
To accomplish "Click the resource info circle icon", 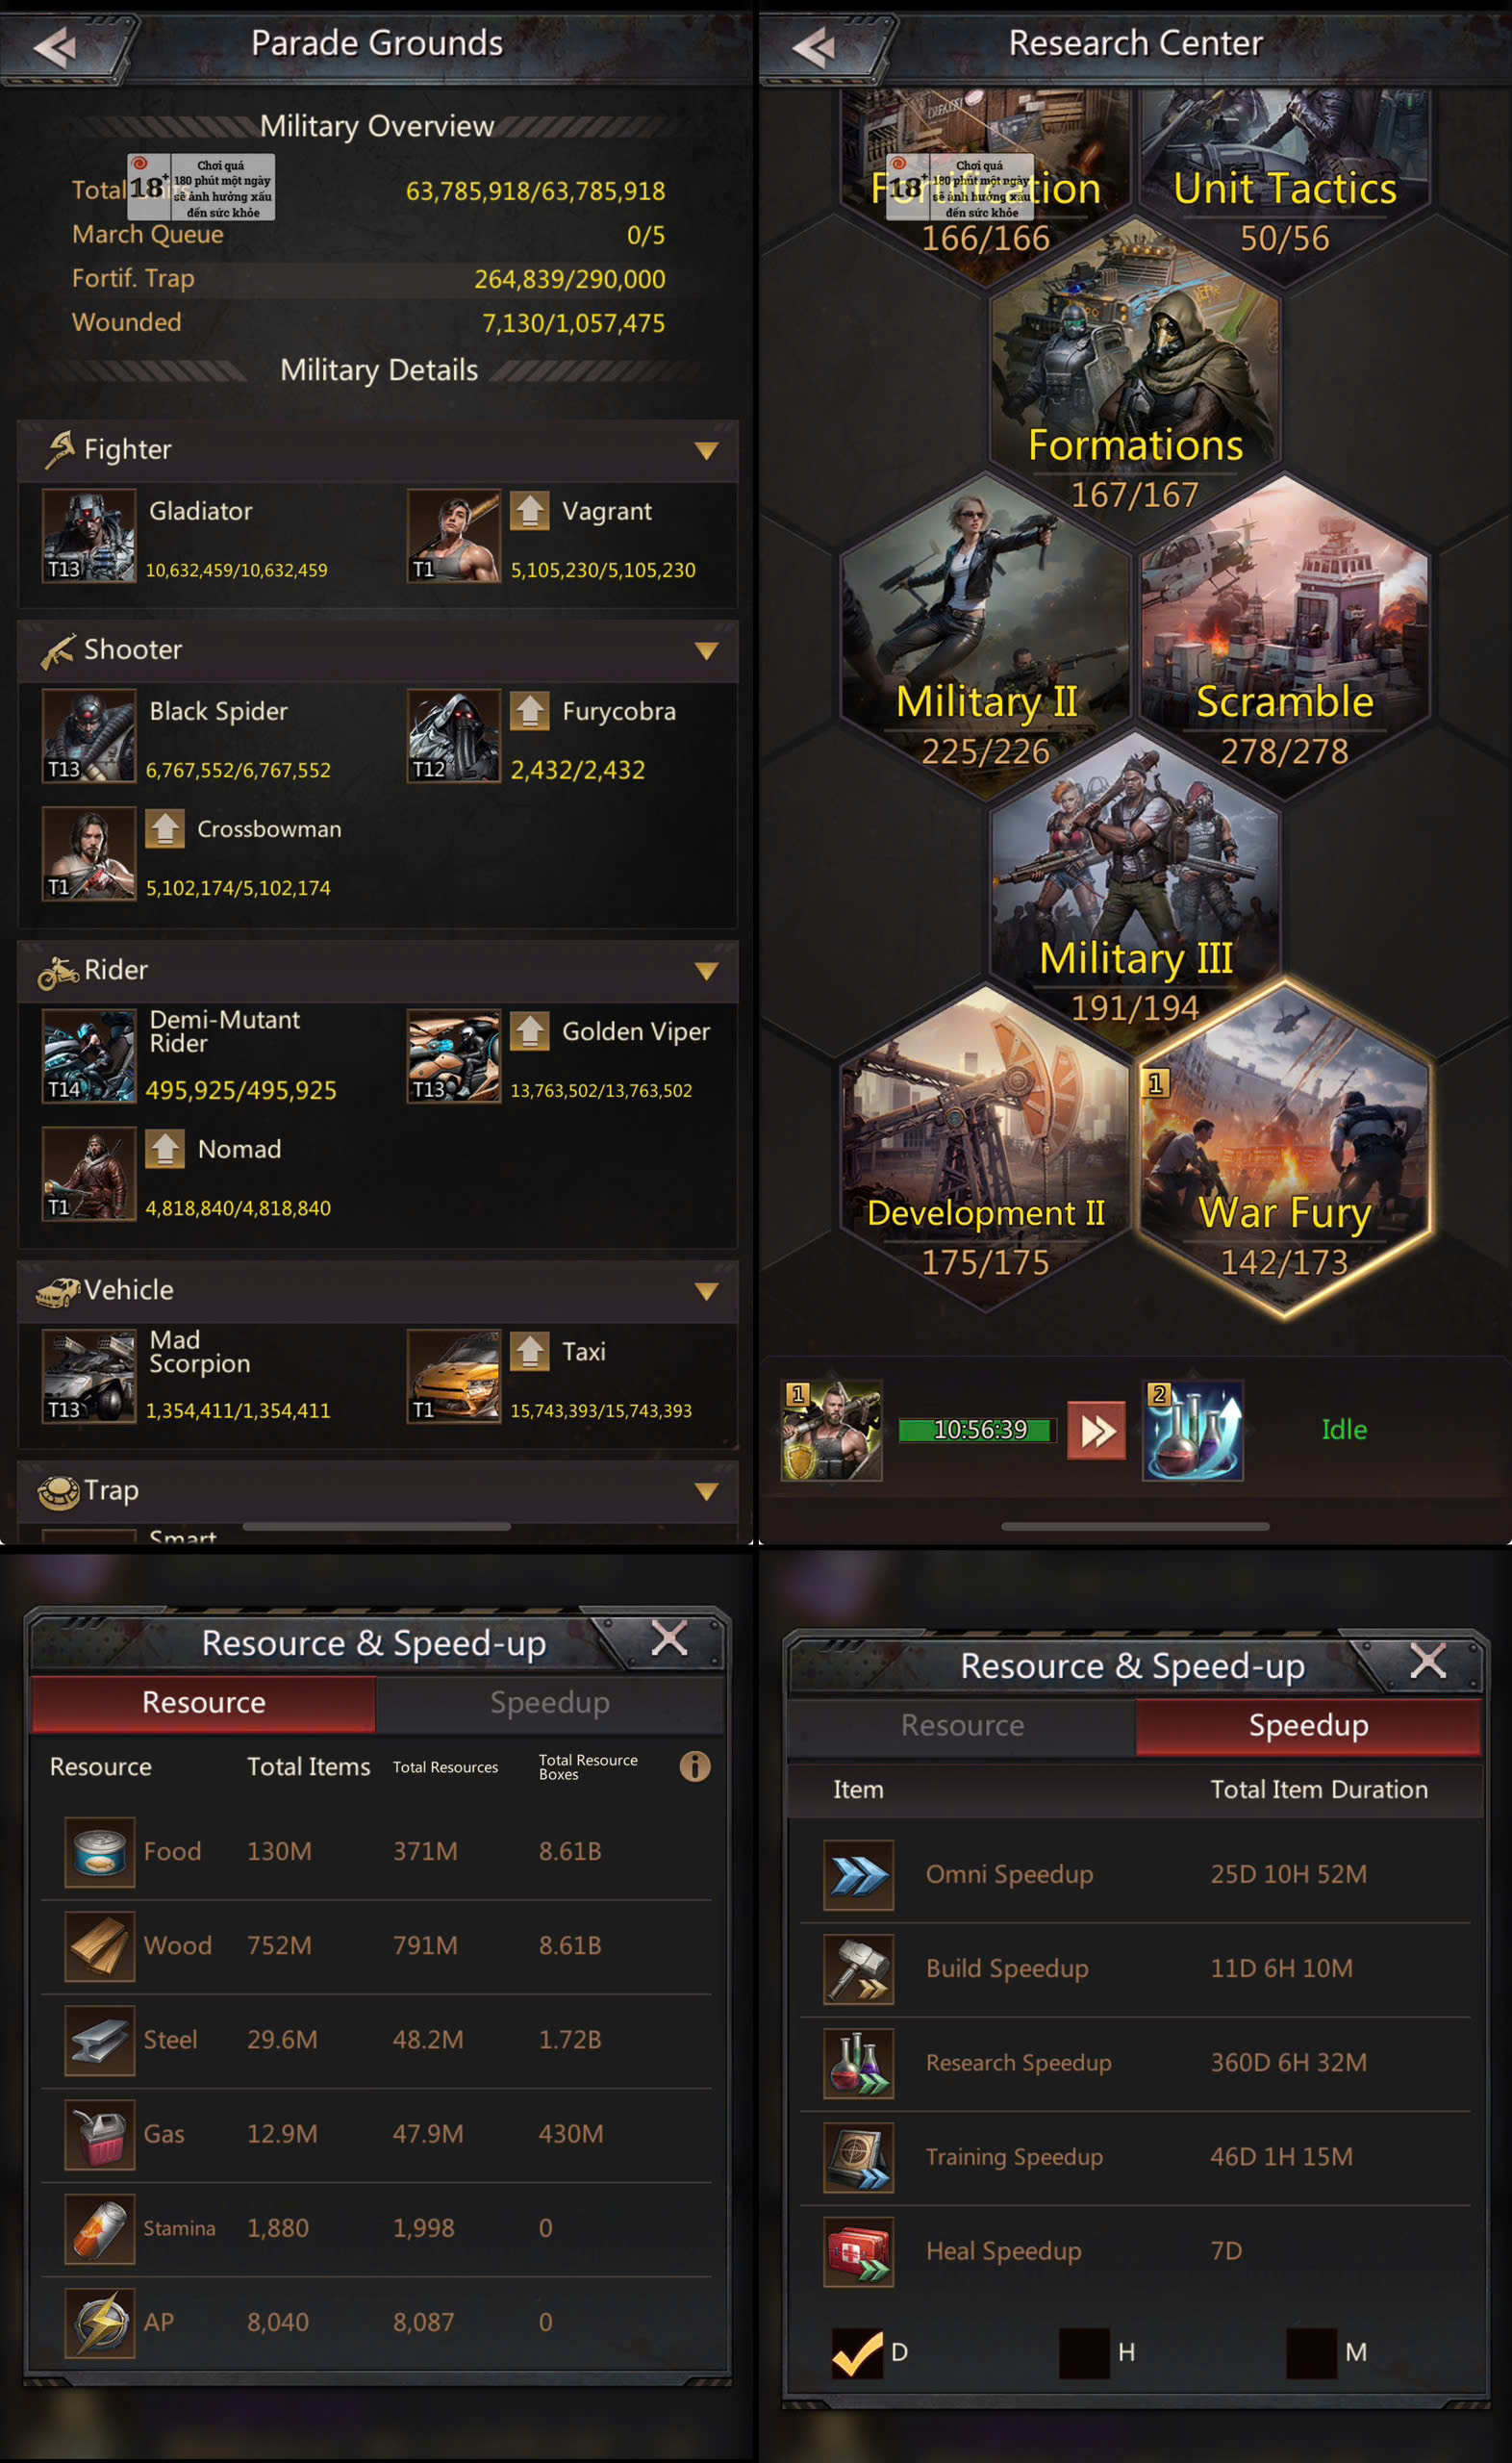I will (x=695, y=1766).
